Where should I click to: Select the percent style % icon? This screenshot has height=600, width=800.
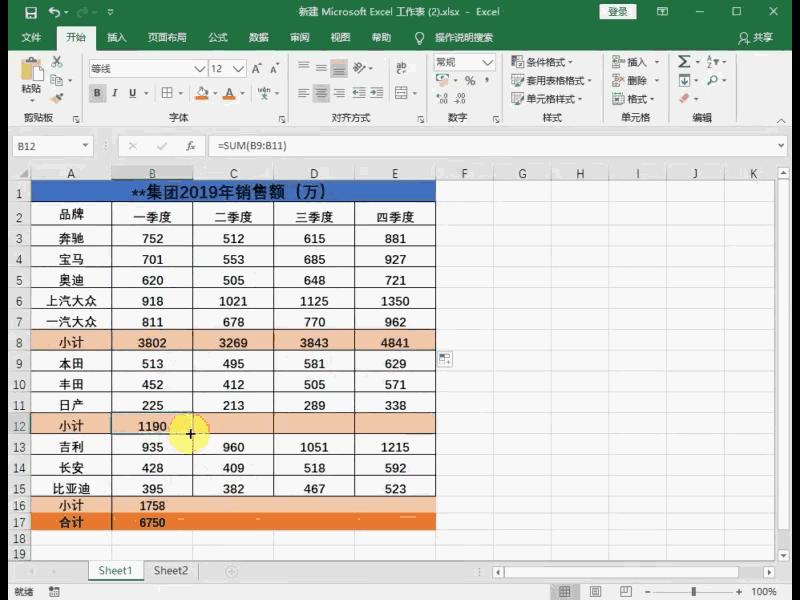471,80
